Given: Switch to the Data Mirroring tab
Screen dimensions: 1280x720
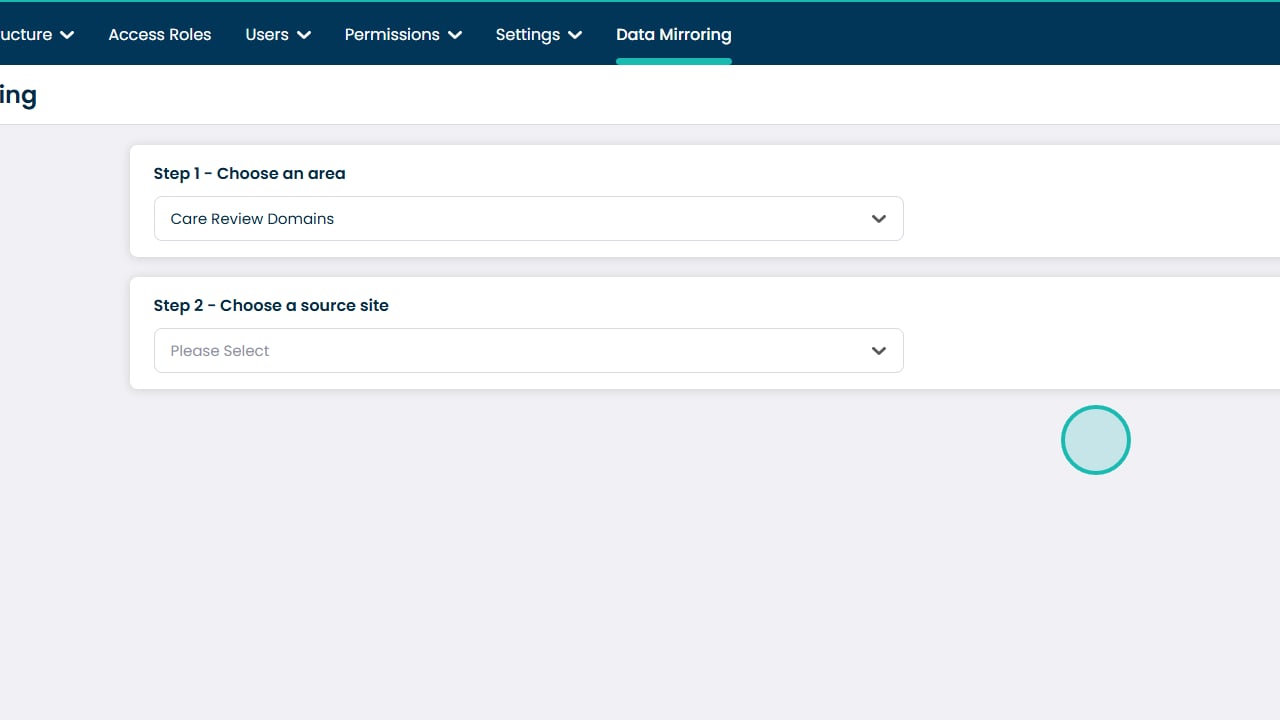Looking at the screenshot, I should click(673, 35).
